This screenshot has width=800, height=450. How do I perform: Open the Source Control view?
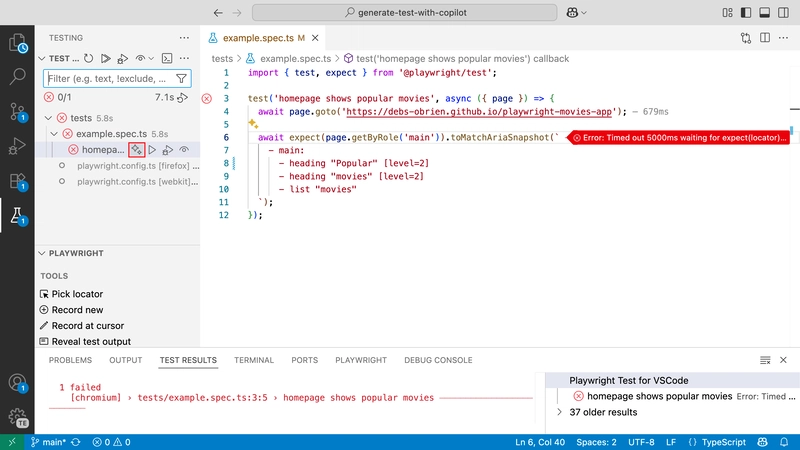[17, 111]
